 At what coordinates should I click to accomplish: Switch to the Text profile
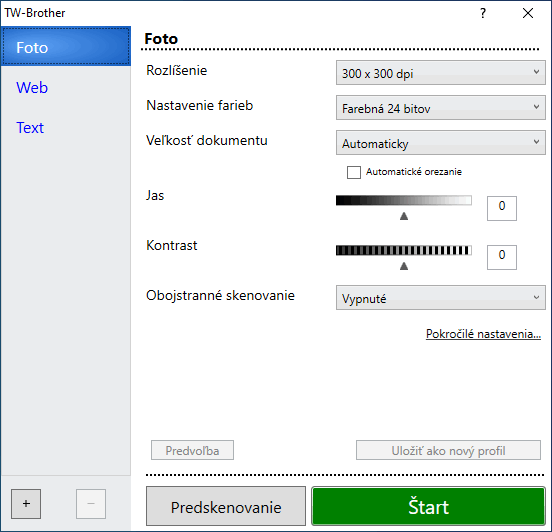pyautogui.click(x=30, y=127)
